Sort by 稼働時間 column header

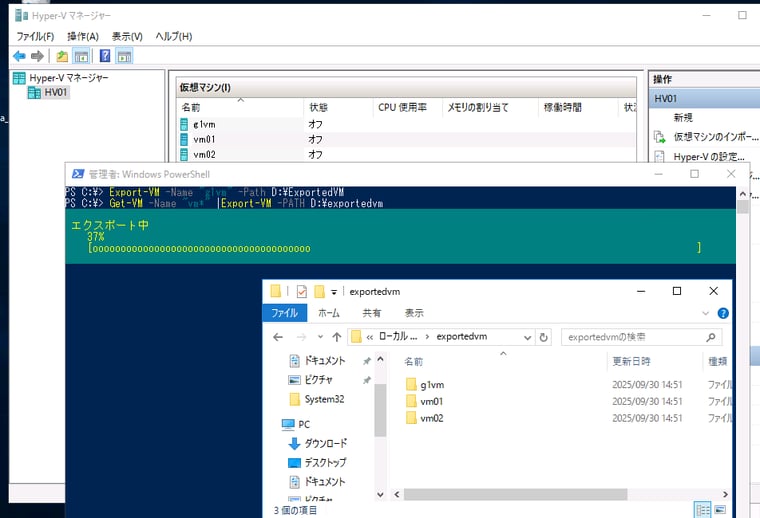pyautogui.click(x=578, y=108)
